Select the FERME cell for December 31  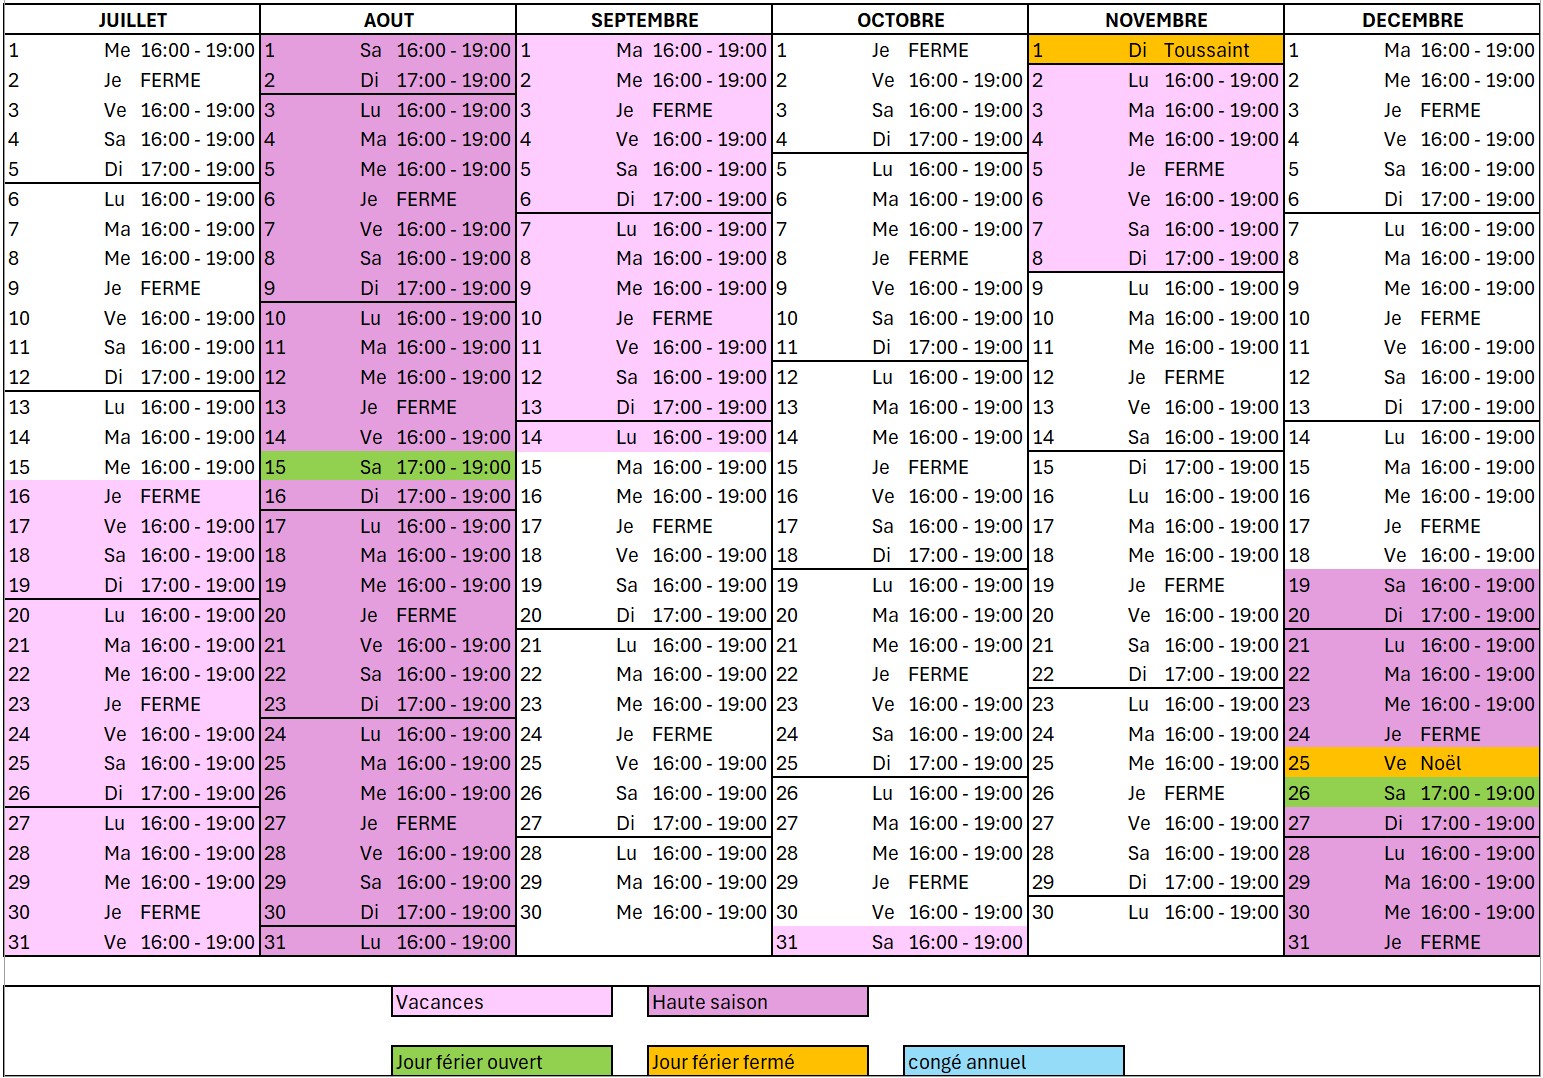(x=1450, y=942)
